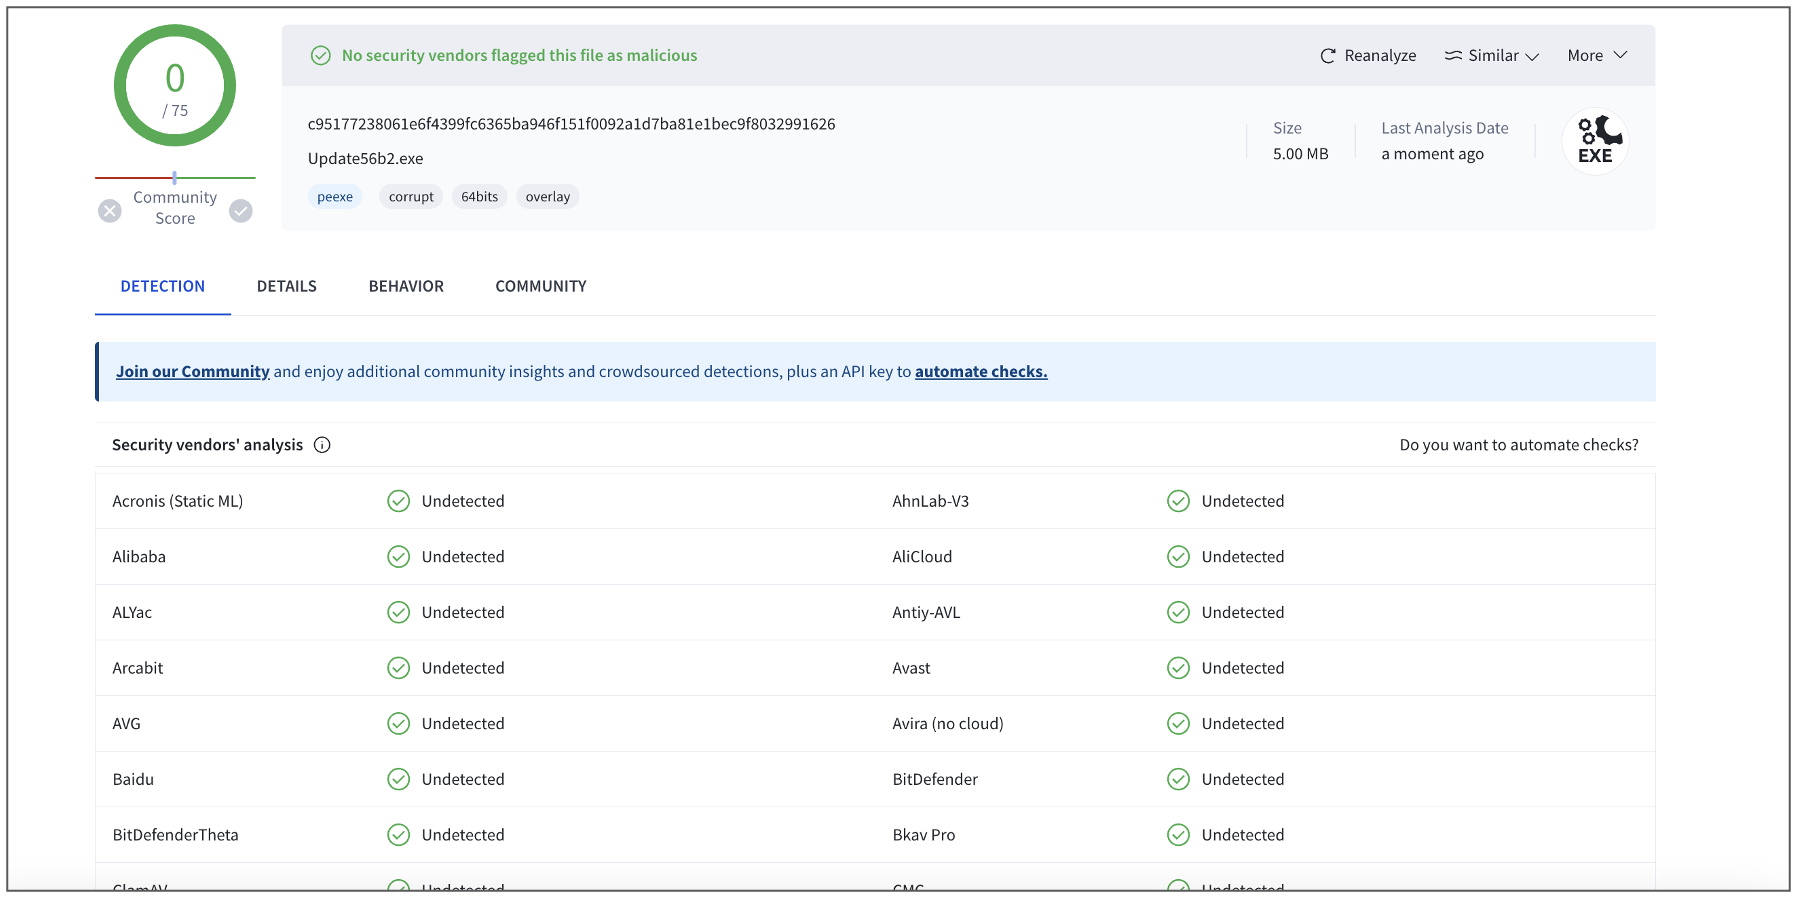Vote file as harmless with check button

point(241,211)
